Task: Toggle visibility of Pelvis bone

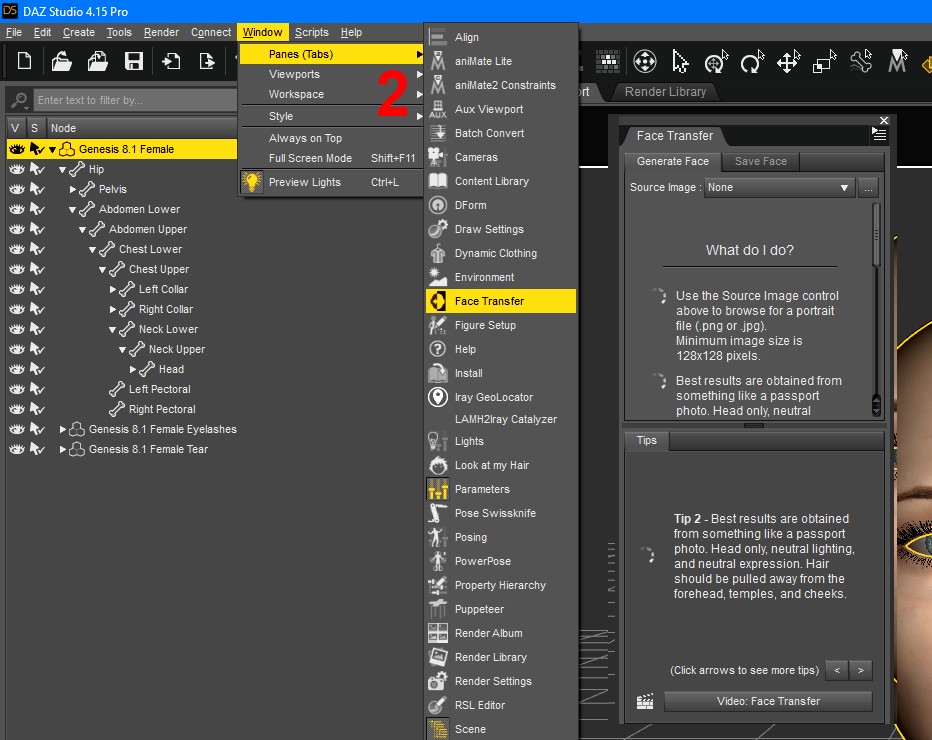Action: click(x=17, y=189)
